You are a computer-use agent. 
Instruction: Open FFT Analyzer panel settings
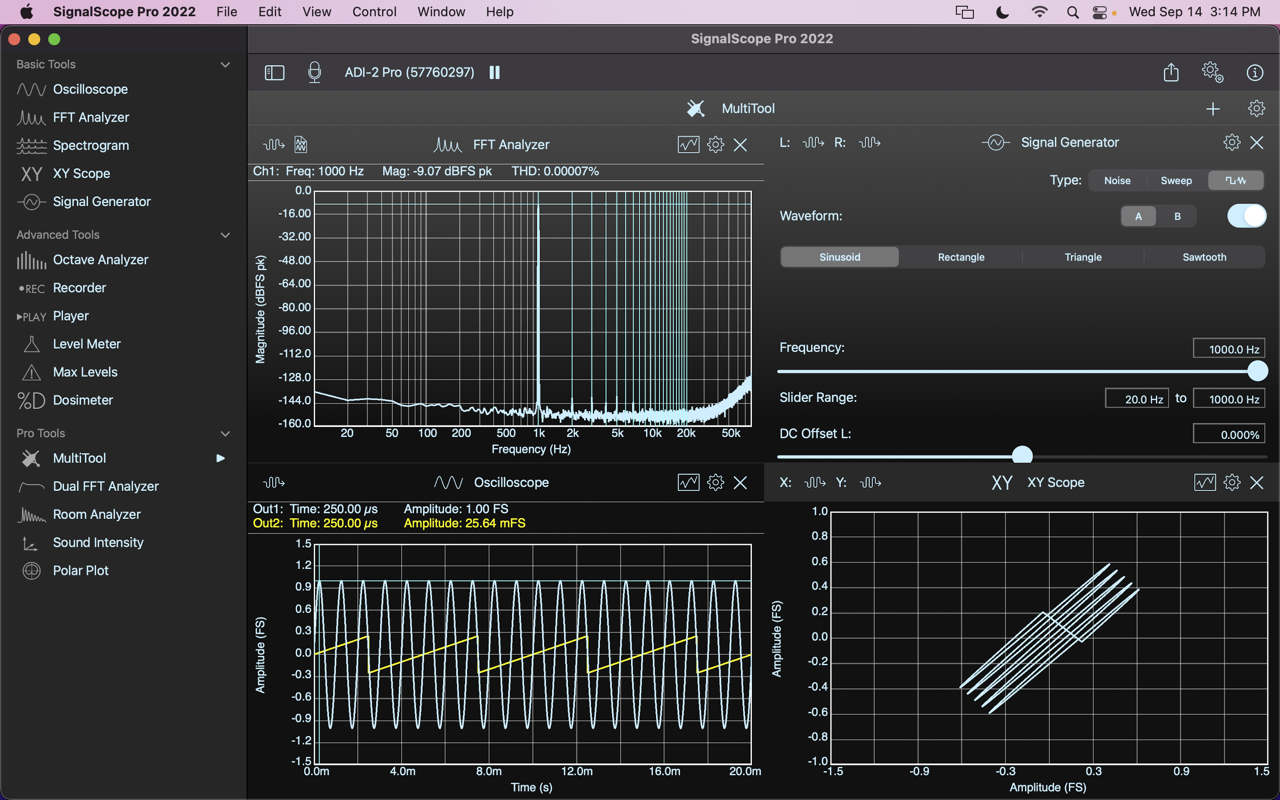tap(715, 144)
